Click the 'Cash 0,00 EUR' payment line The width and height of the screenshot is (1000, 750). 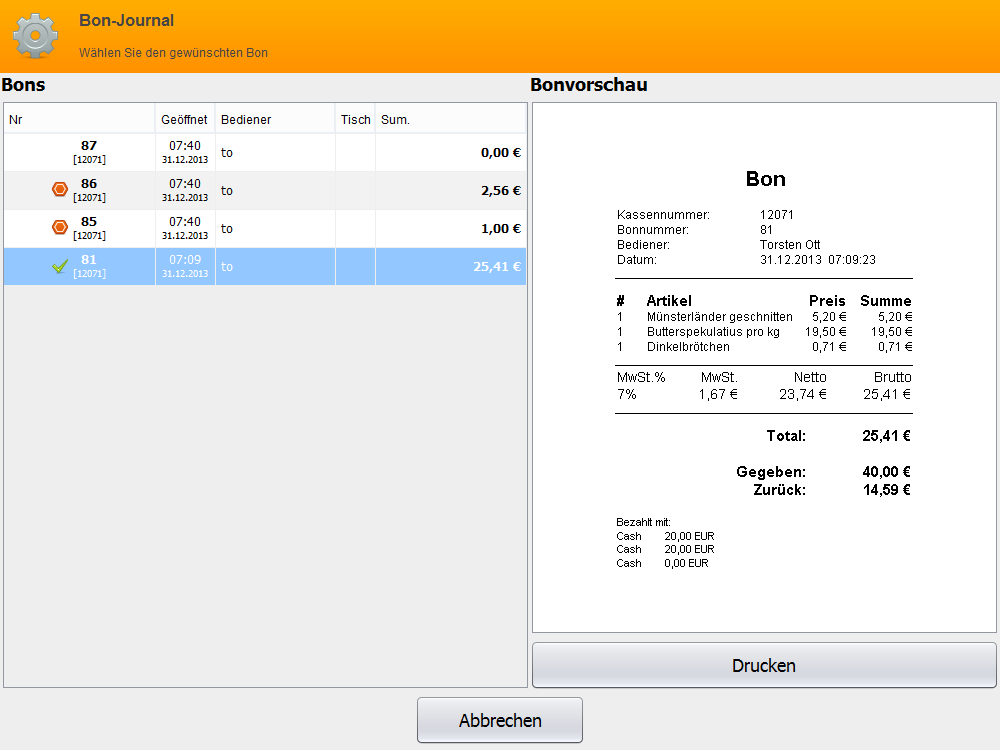[662, 563]
